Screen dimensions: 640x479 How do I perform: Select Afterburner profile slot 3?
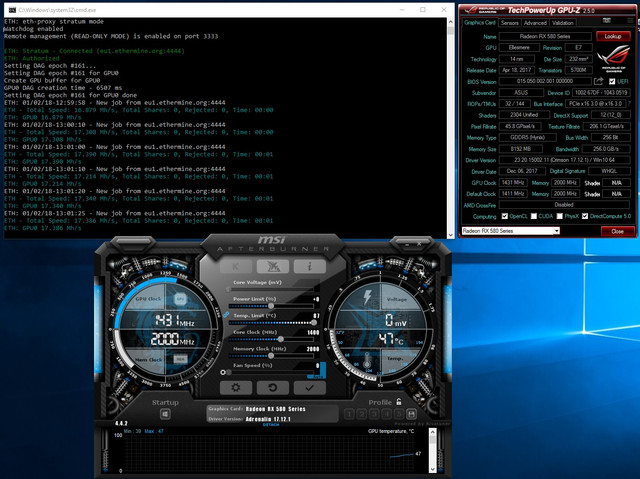(374, 415)
